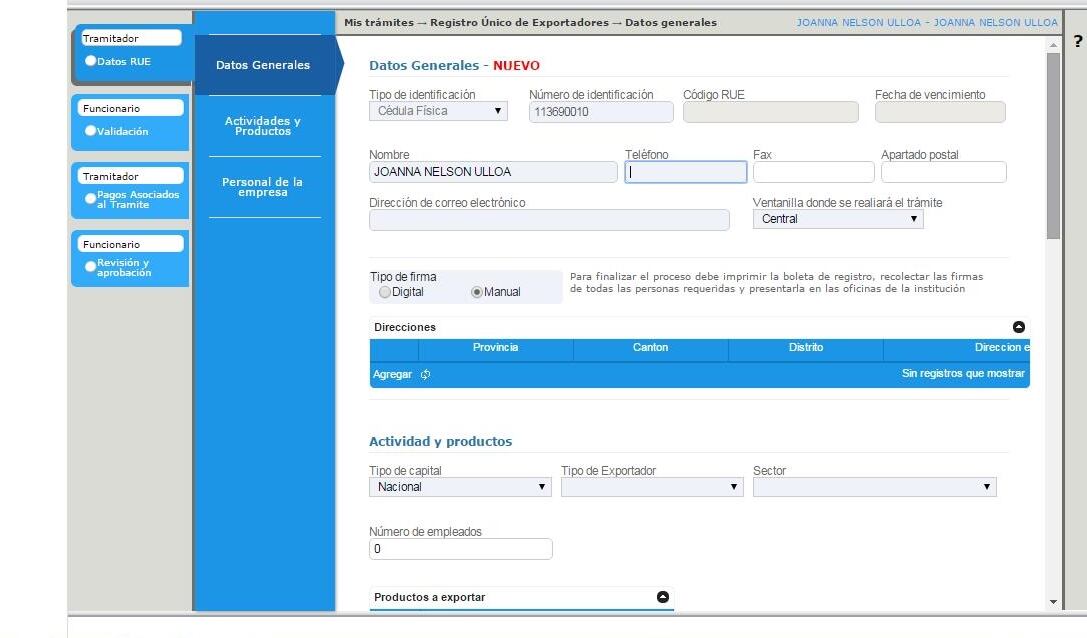The image size is (1087, 638).
Task: Choose Digital signature type
Action: [385, 293]
